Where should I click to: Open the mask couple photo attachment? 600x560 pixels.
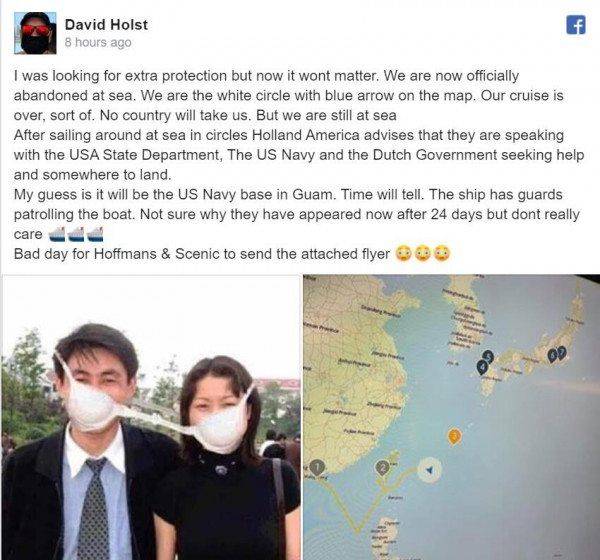[150, 417]
